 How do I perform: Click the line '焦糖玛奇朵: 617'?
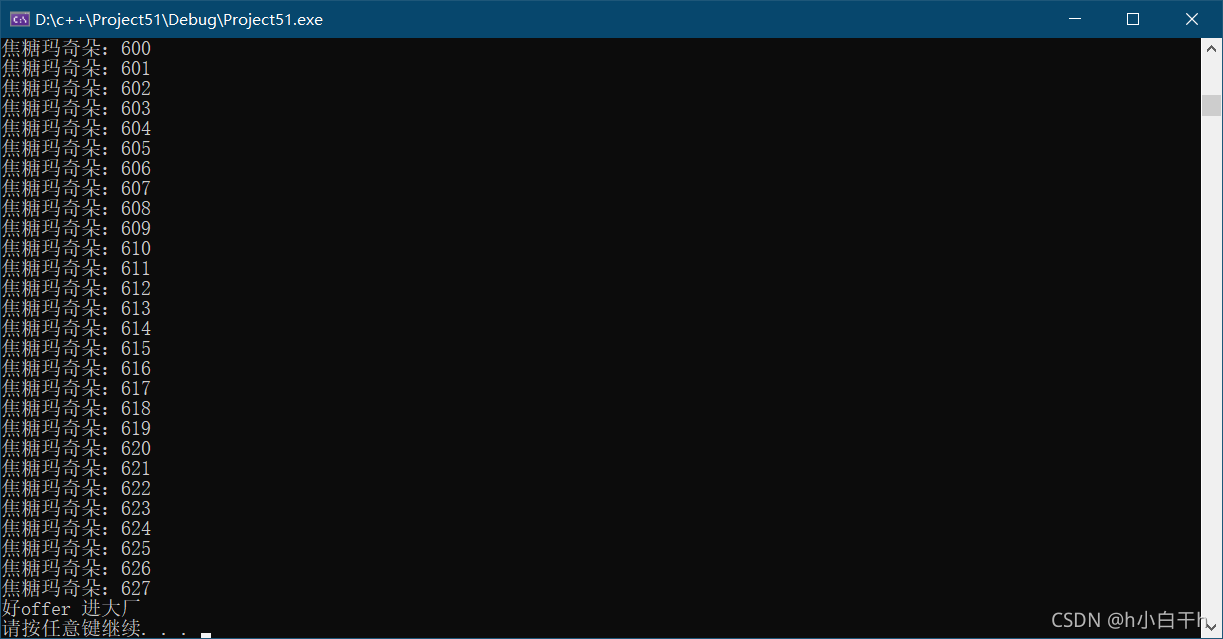coord(76,388)
